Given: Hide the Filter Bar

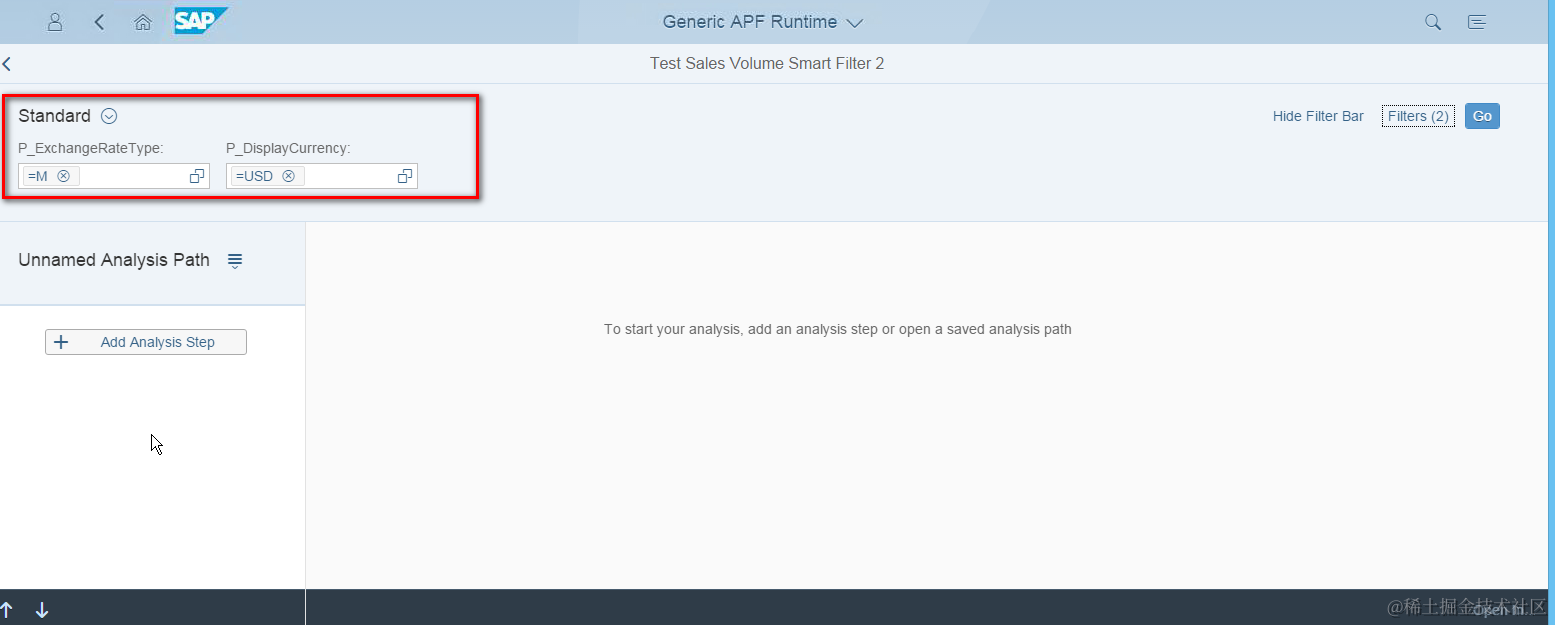Looking at the screenshot, I should pyautogui.click(x=1318, y=116).
